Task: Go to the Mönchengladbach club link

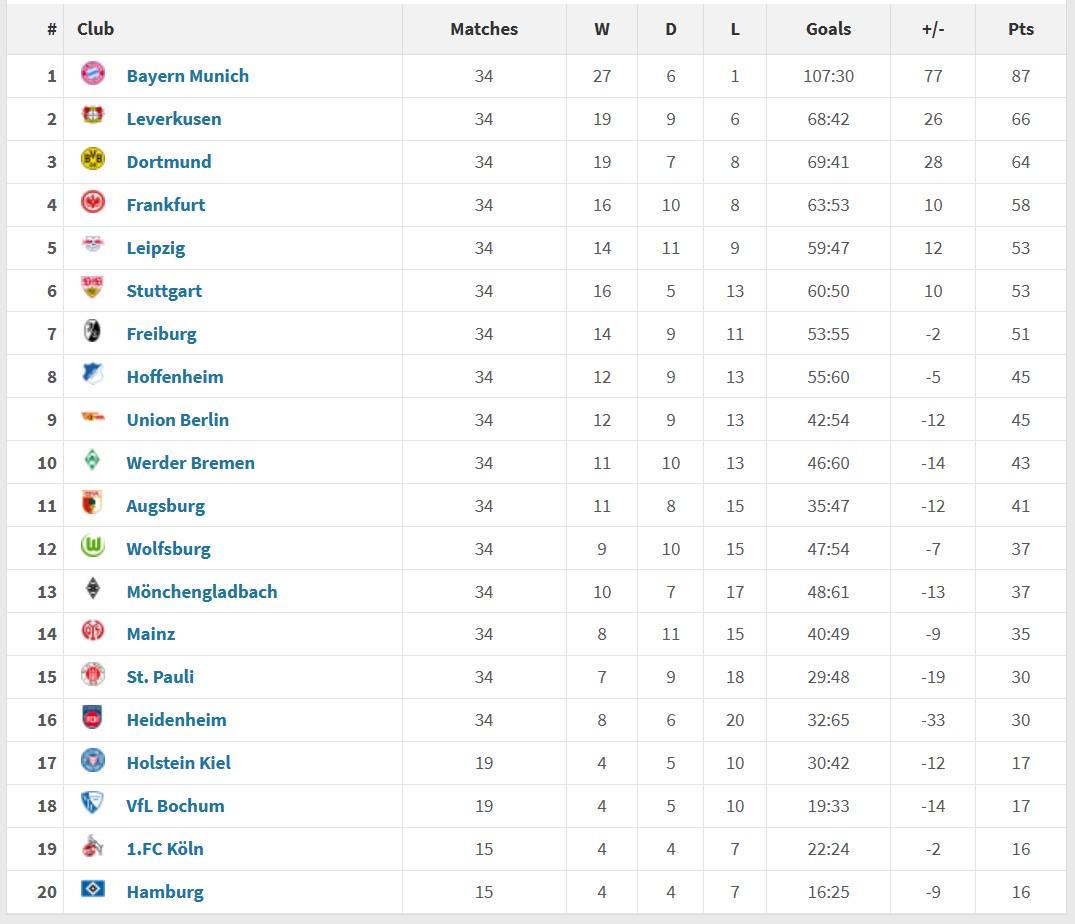Action: pos(201,592)
